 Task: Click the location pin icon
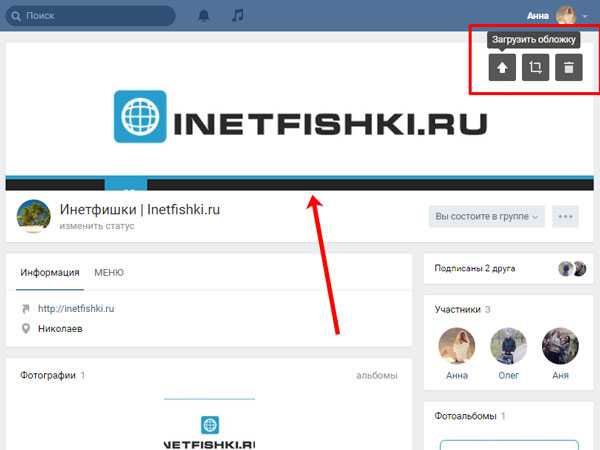click(x=26, y=328)
